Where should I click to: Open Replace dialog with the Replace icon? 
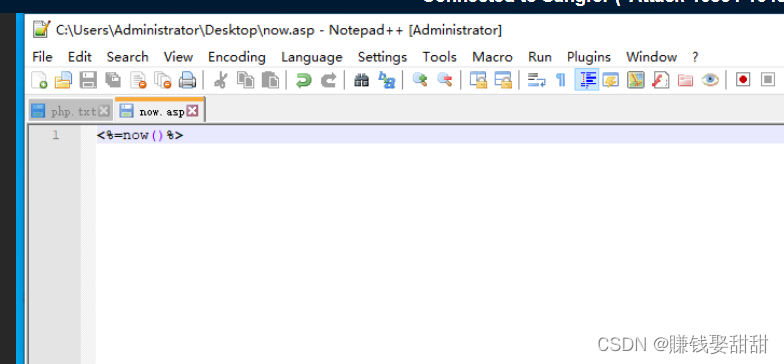click(x=386, y=80)
